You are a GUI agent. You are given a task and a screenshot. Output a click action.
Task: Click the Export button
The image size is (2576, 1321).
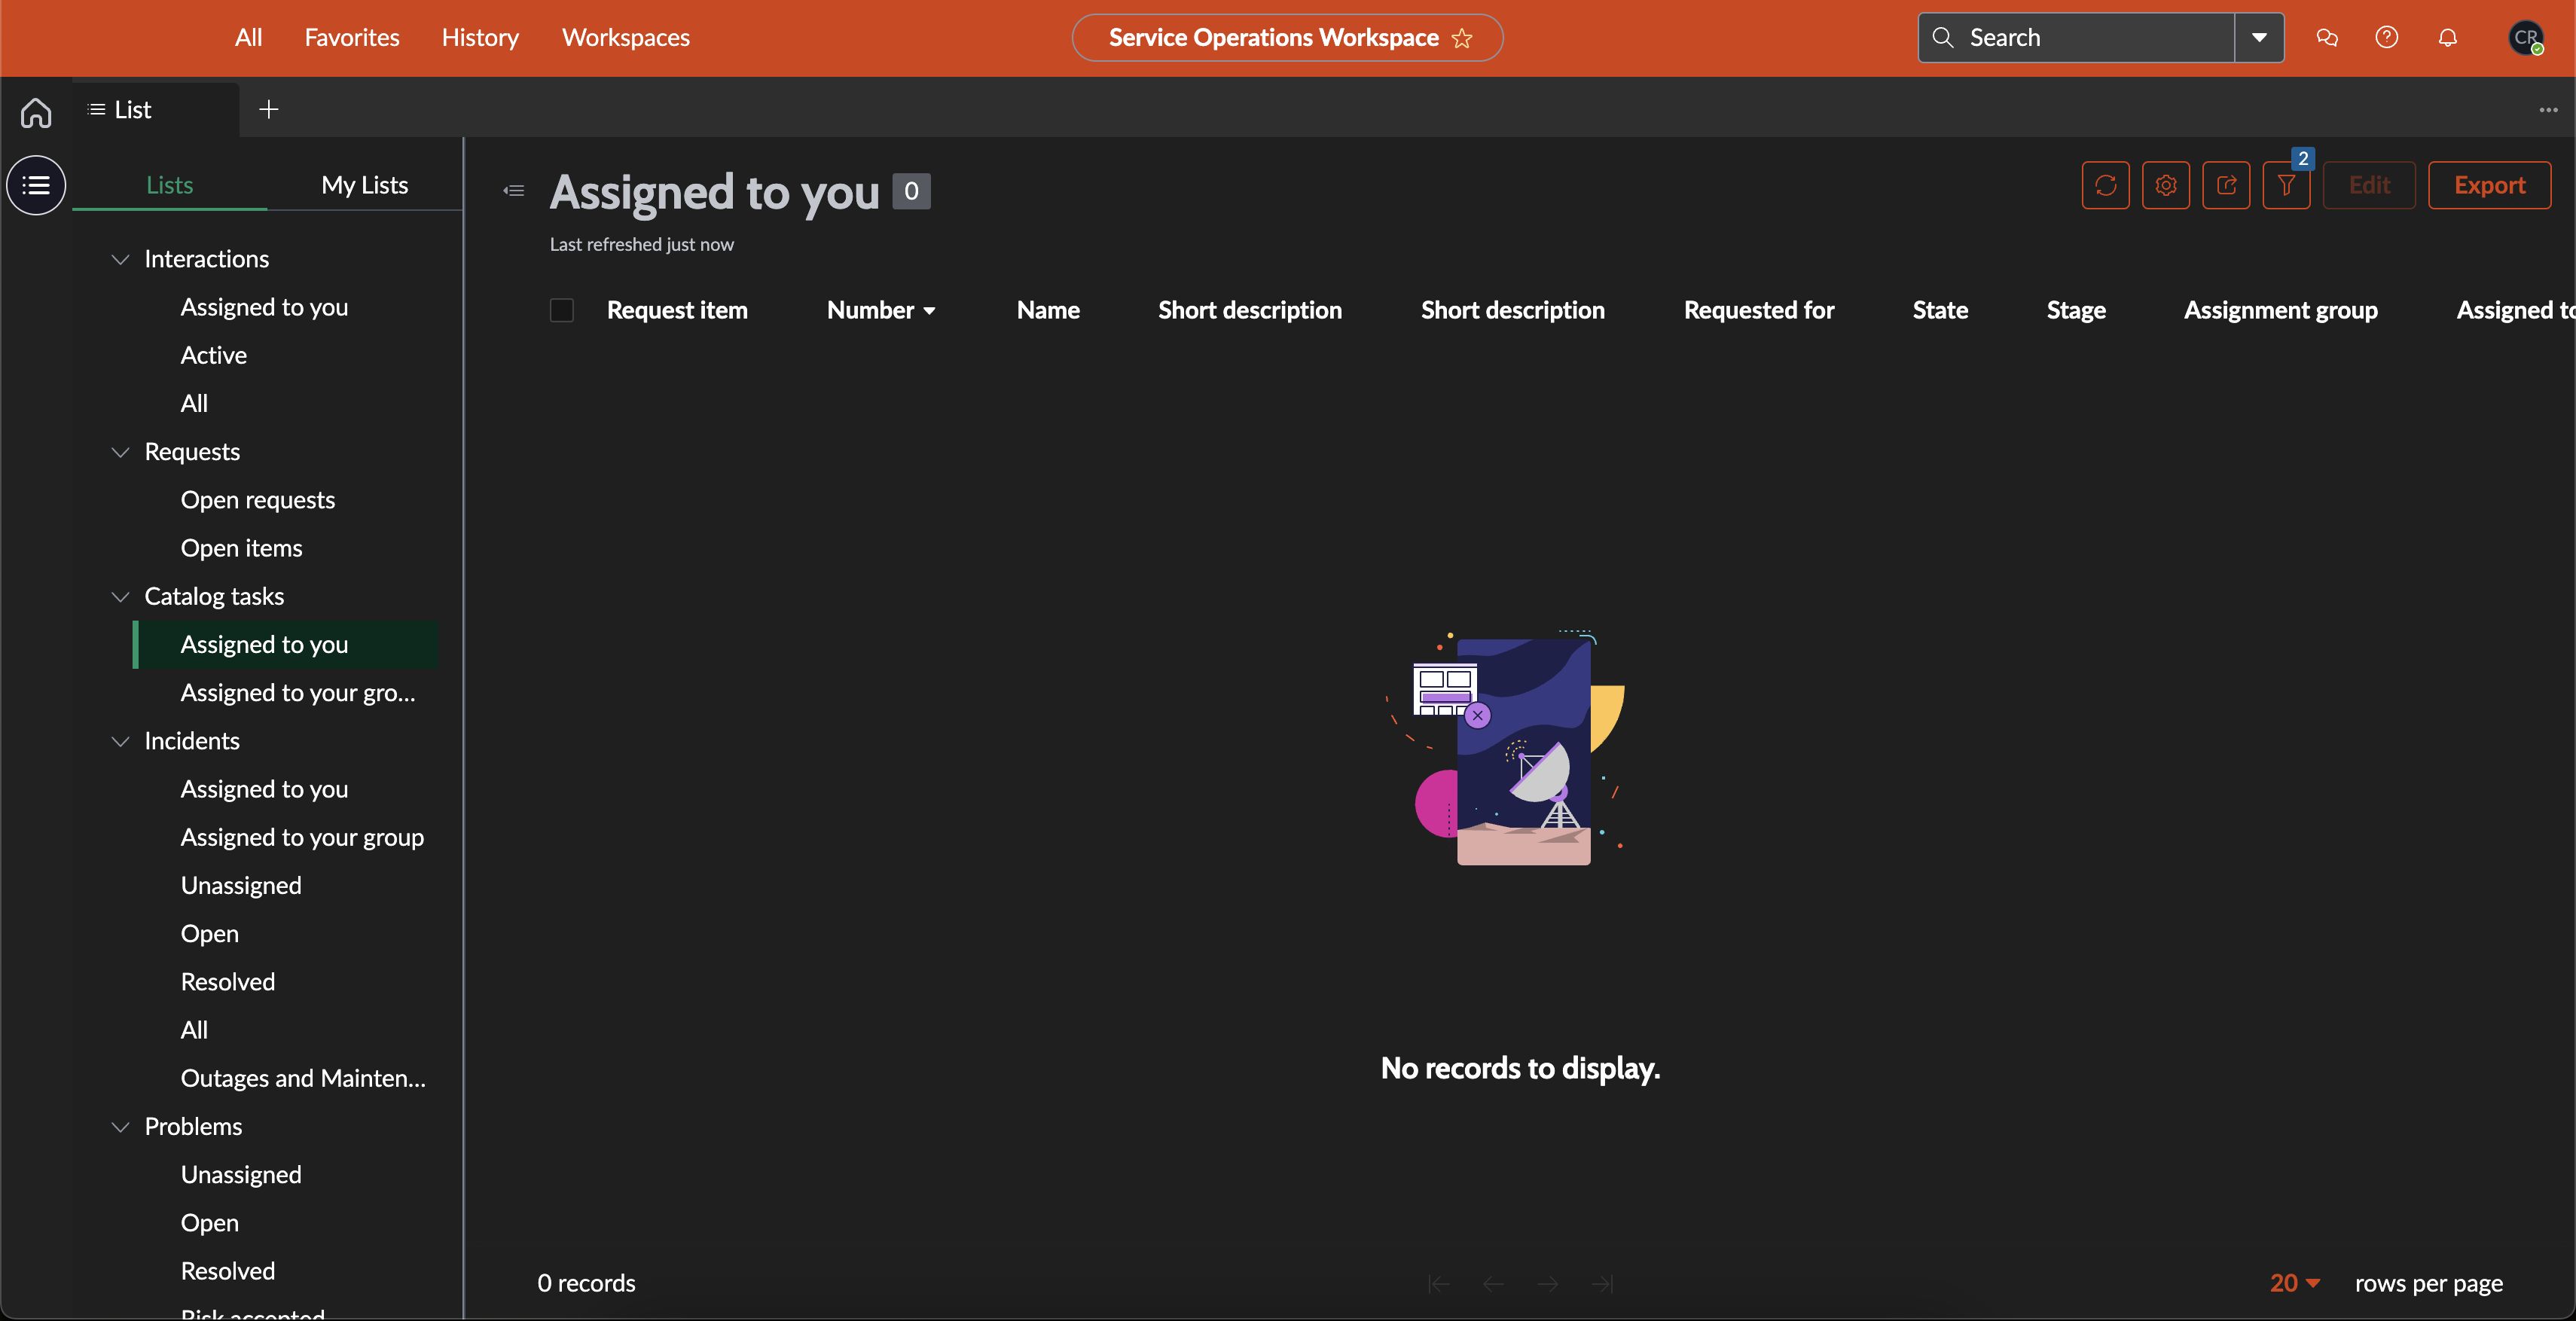click(x=2490, y=185)
